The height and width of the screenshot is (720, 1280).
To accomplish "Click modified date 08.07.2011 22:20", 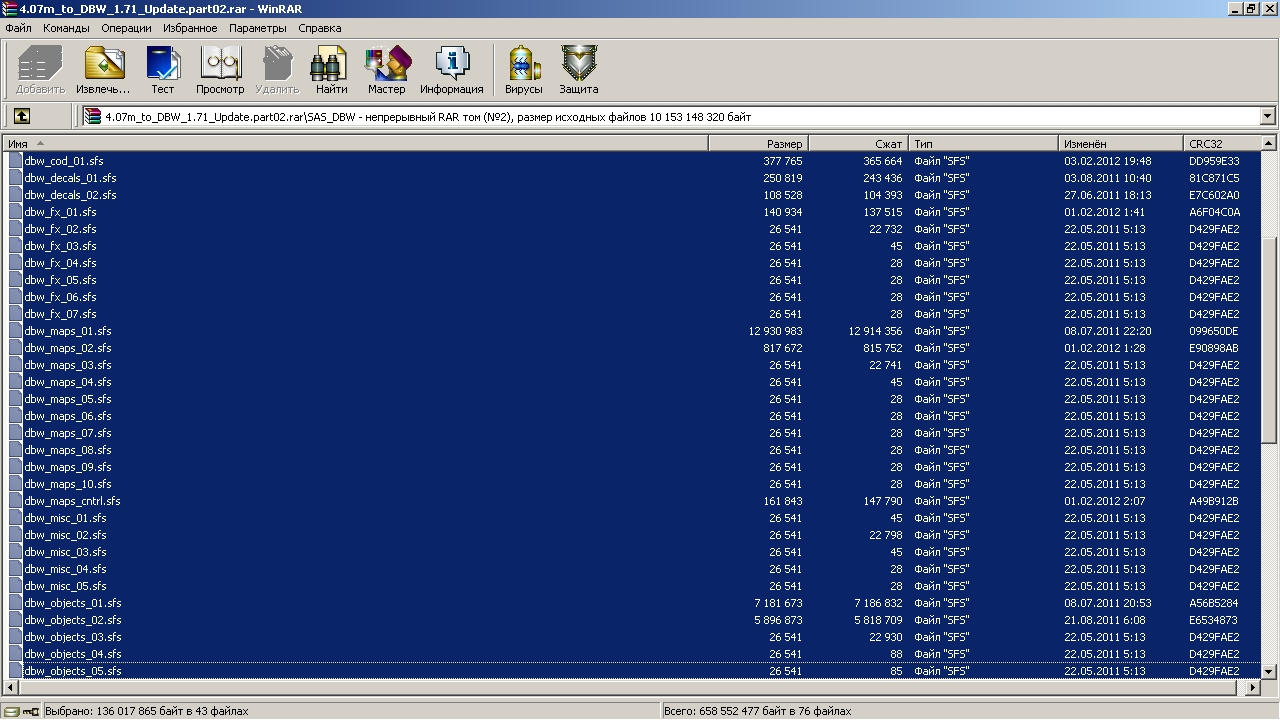I will [x=1108, y=331].
